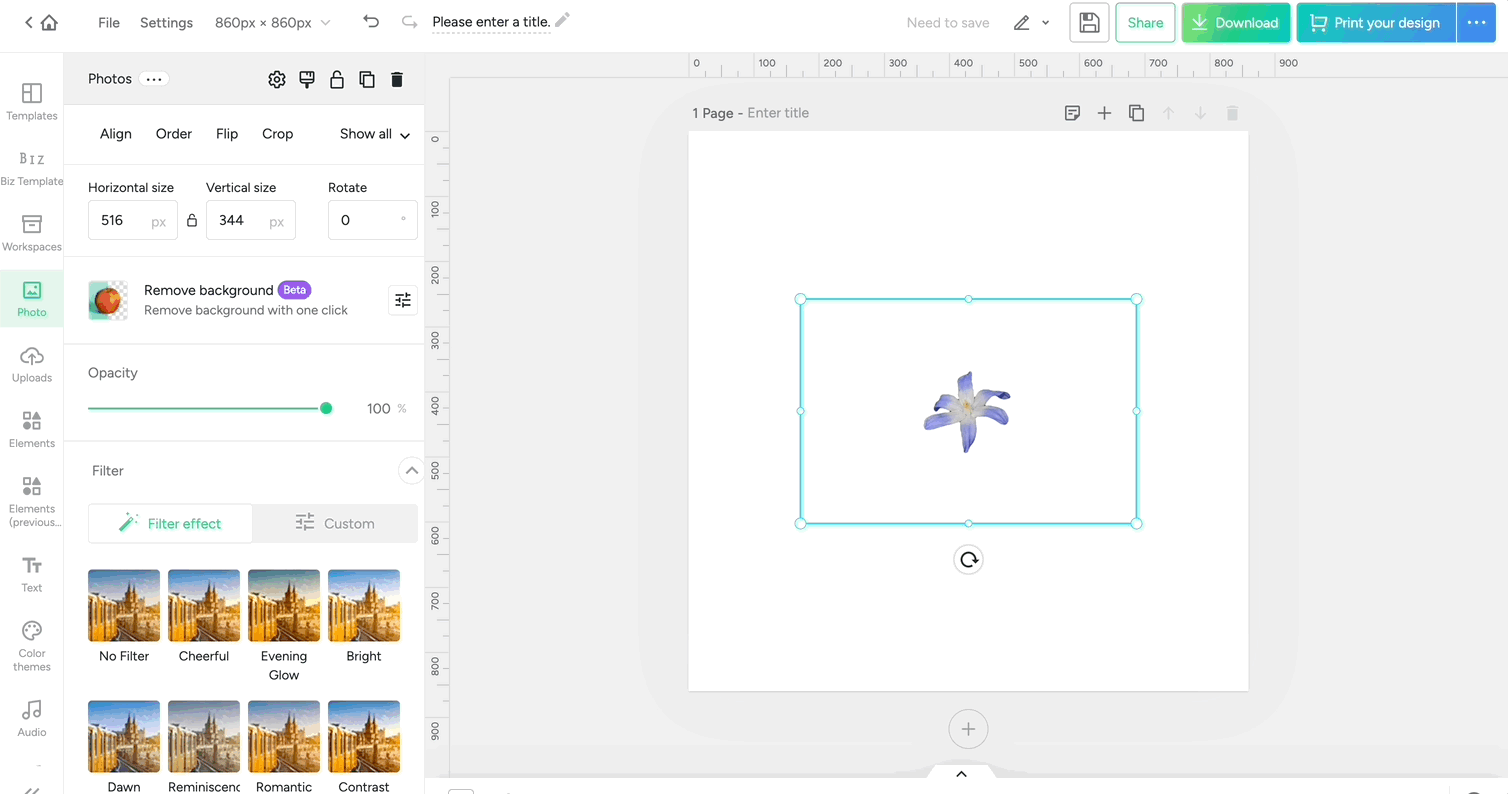Collapse the Filter section chevron
The height and width of the screenshot is (794, 1508).
point(411,470)
